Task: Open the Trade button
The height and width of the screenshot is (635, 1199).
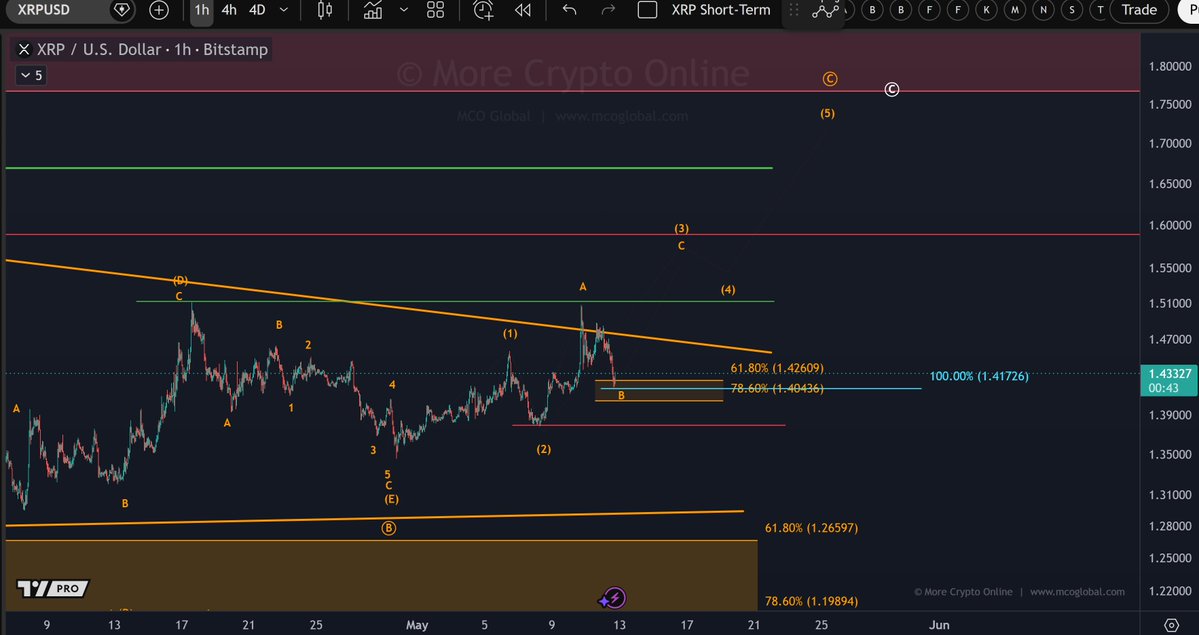Action: point(1139,10)
